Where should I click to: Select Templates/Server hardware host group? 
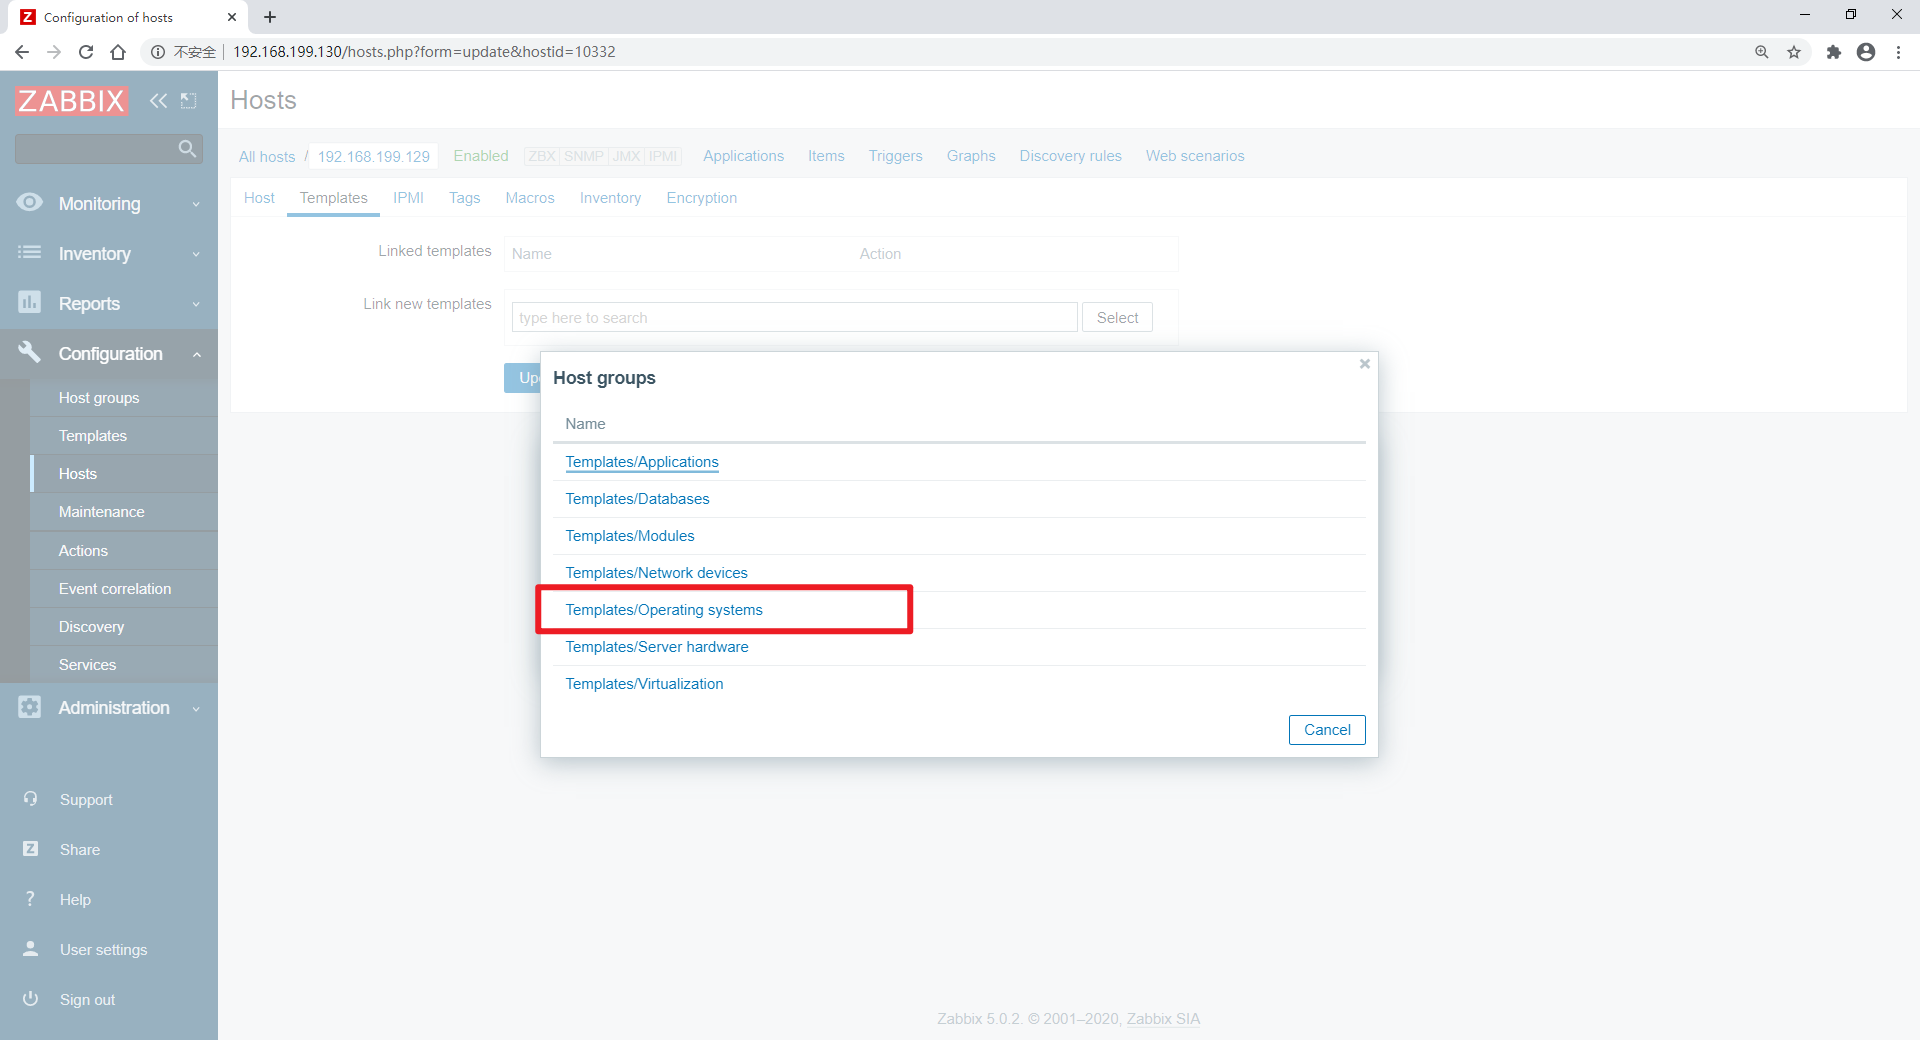click(657, 647)
